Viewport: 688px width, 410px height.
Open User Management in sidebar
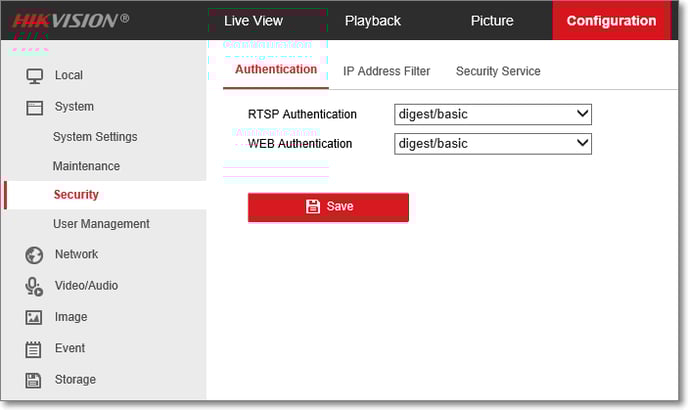click(101, 224)
